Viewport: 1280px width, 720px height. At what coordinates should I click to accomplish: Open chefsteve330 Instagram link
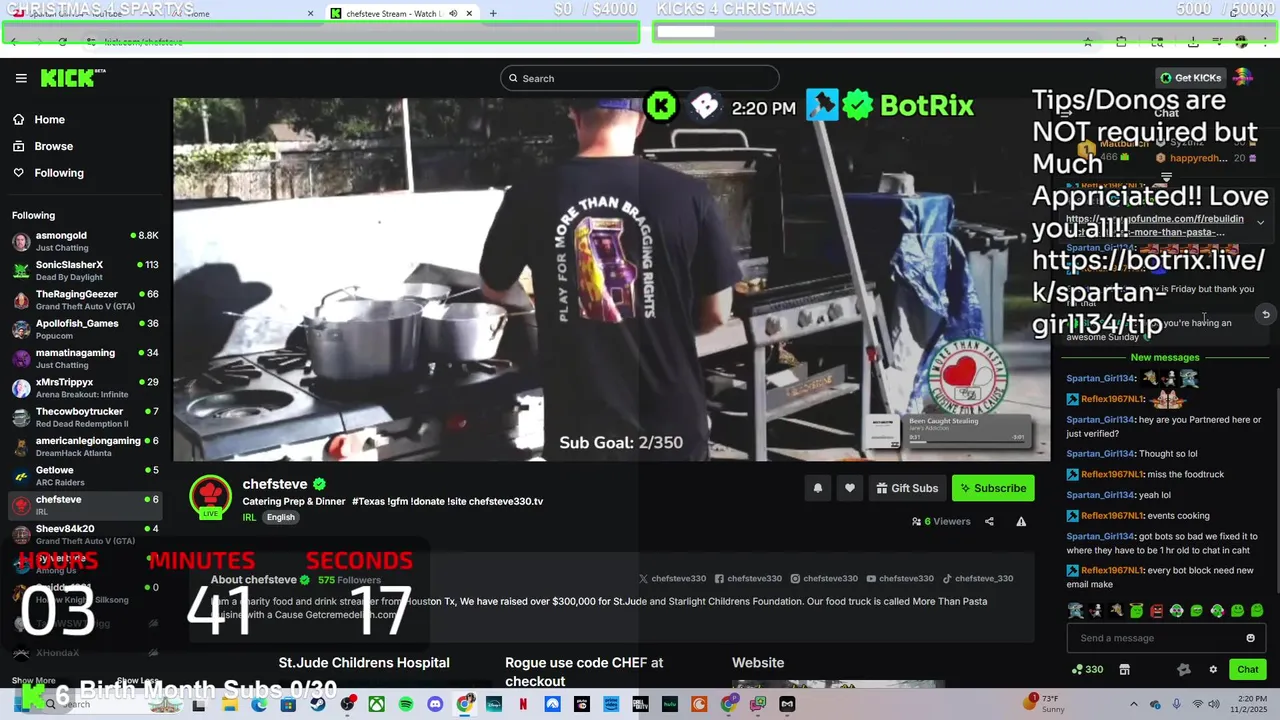[824, 578]
